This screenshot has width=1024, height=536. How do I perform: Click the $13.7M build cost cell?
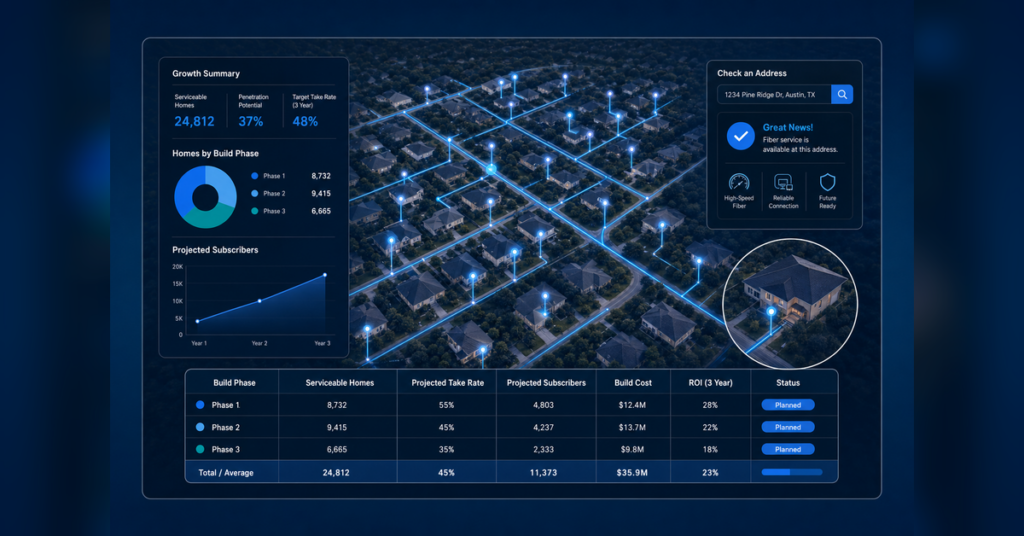tap(632, 427)
